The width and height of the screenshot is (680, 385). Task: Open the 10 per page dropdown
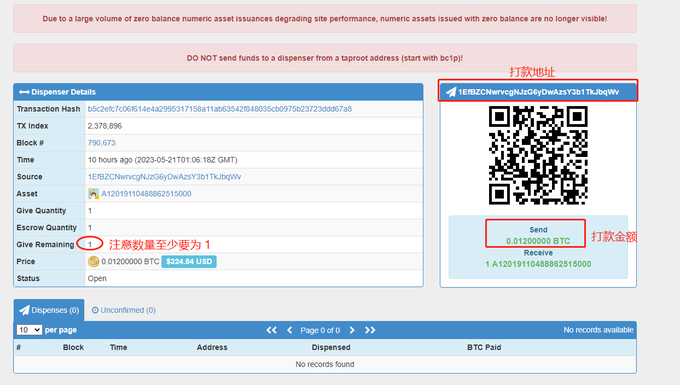point(29,330)
